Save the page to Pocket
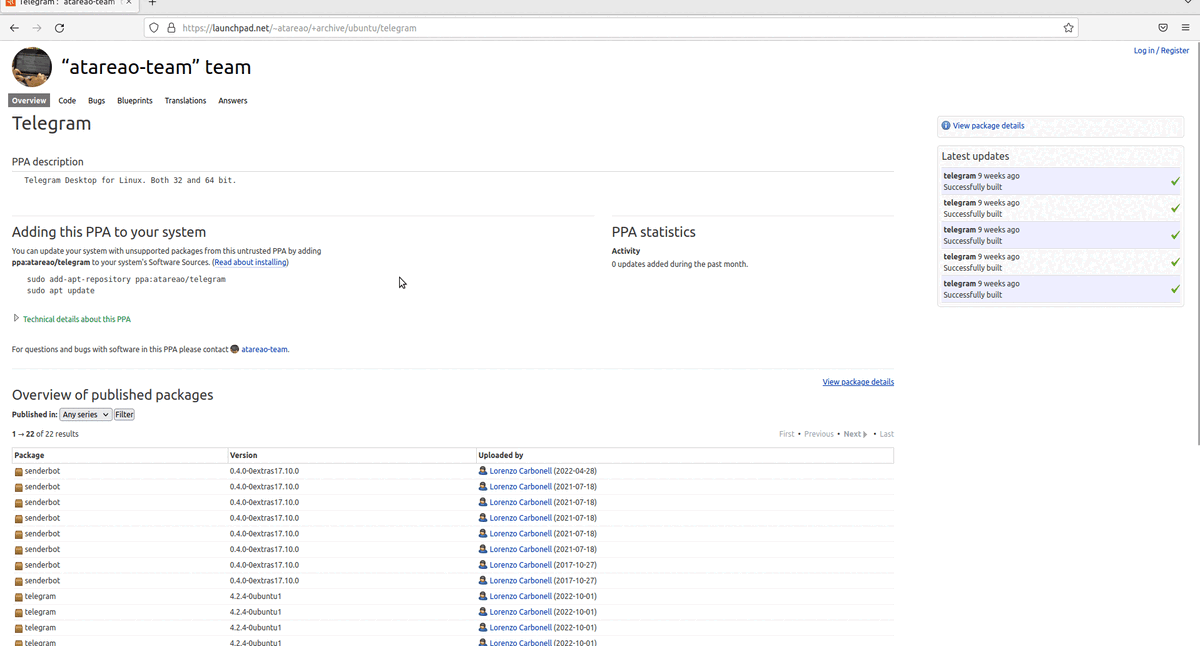Screen dimensions: 1200x646 tap(1163, 28)
